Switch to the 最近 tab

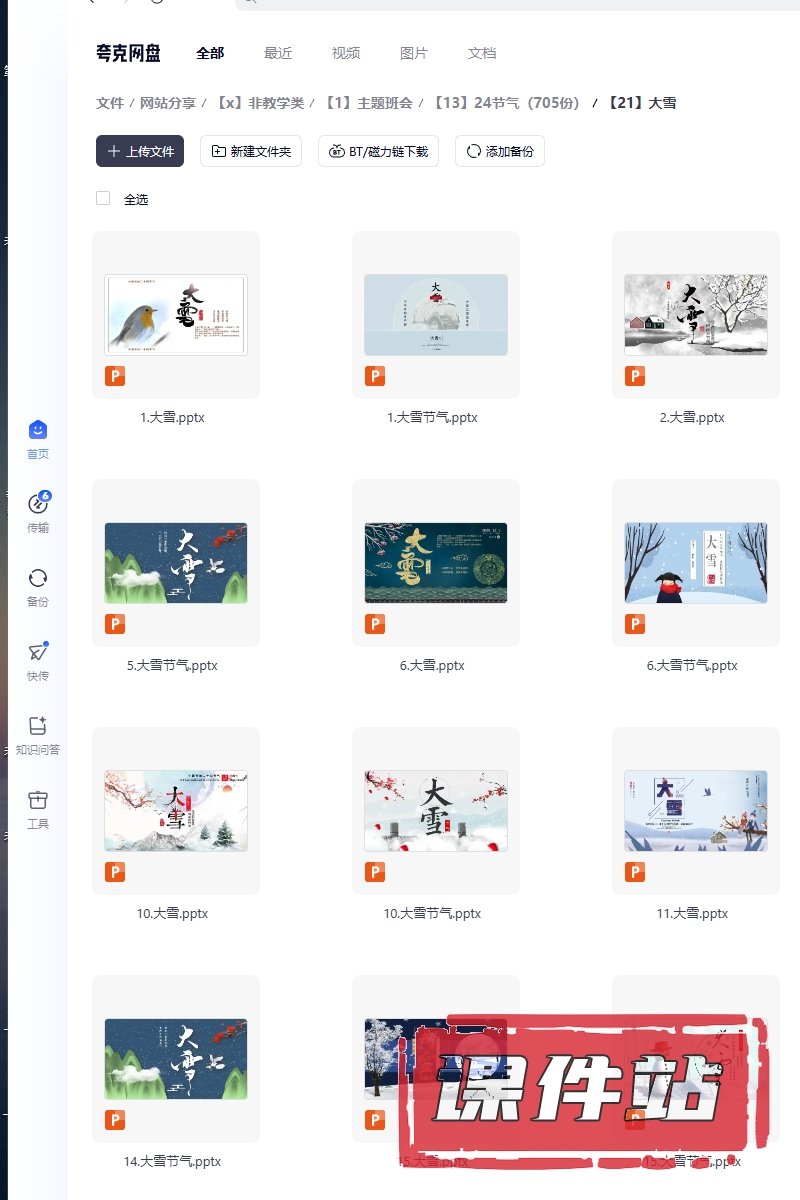[x=278, y=53]
